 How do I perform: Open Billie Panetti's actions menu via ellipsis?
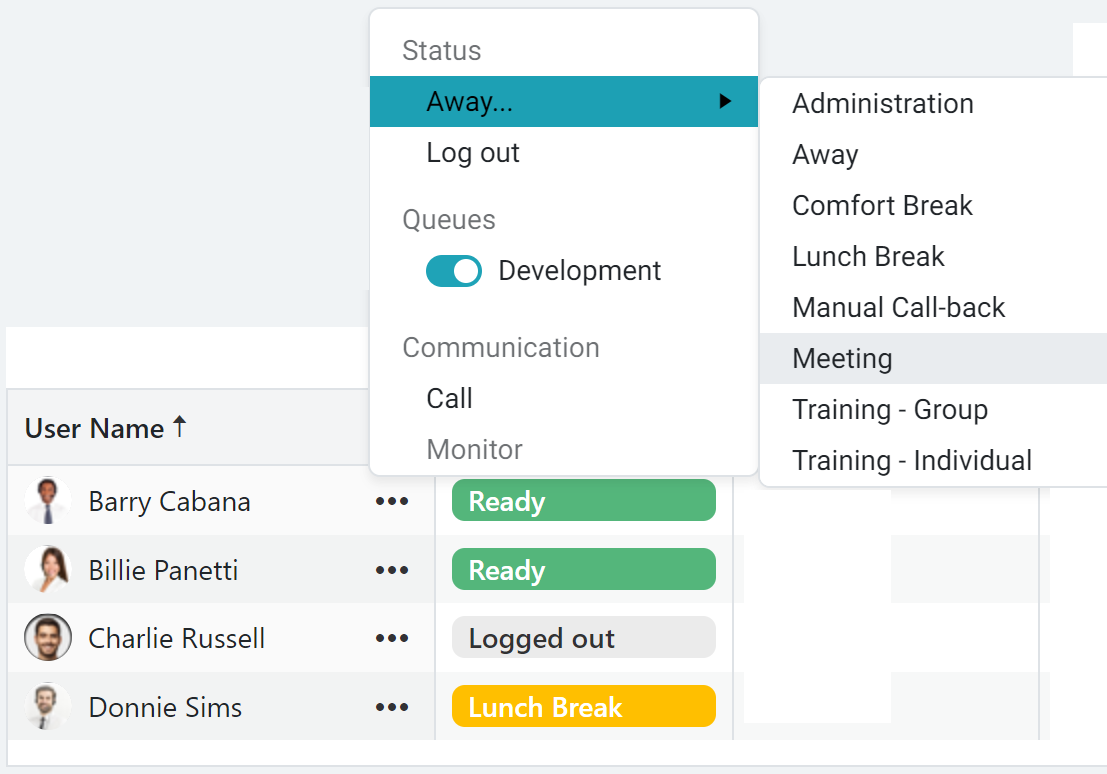coord(392,570)
